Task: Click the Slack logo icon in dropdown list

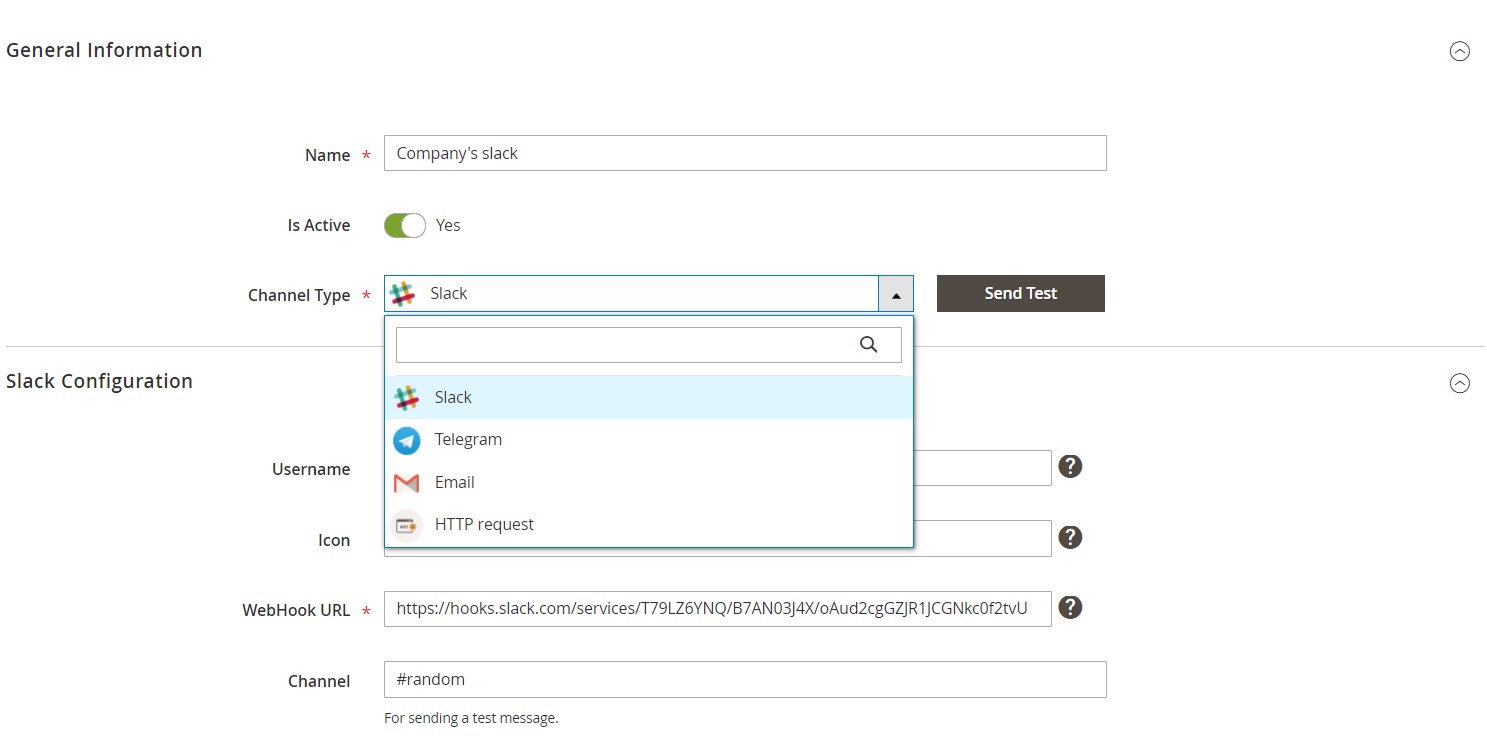Action: pyautogui.click(x=406, y=398)
